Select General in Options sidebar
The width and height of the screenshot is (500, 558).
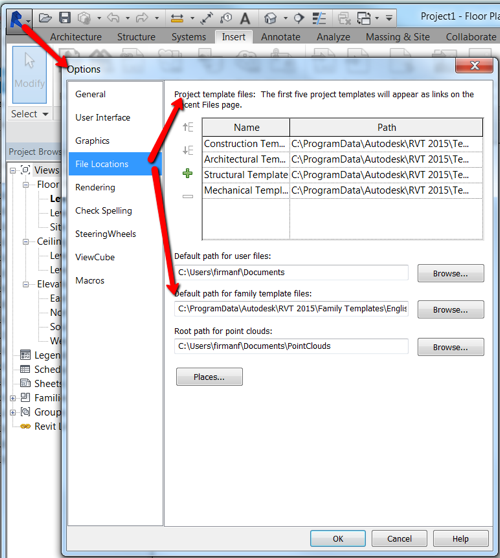click(90, 94)
